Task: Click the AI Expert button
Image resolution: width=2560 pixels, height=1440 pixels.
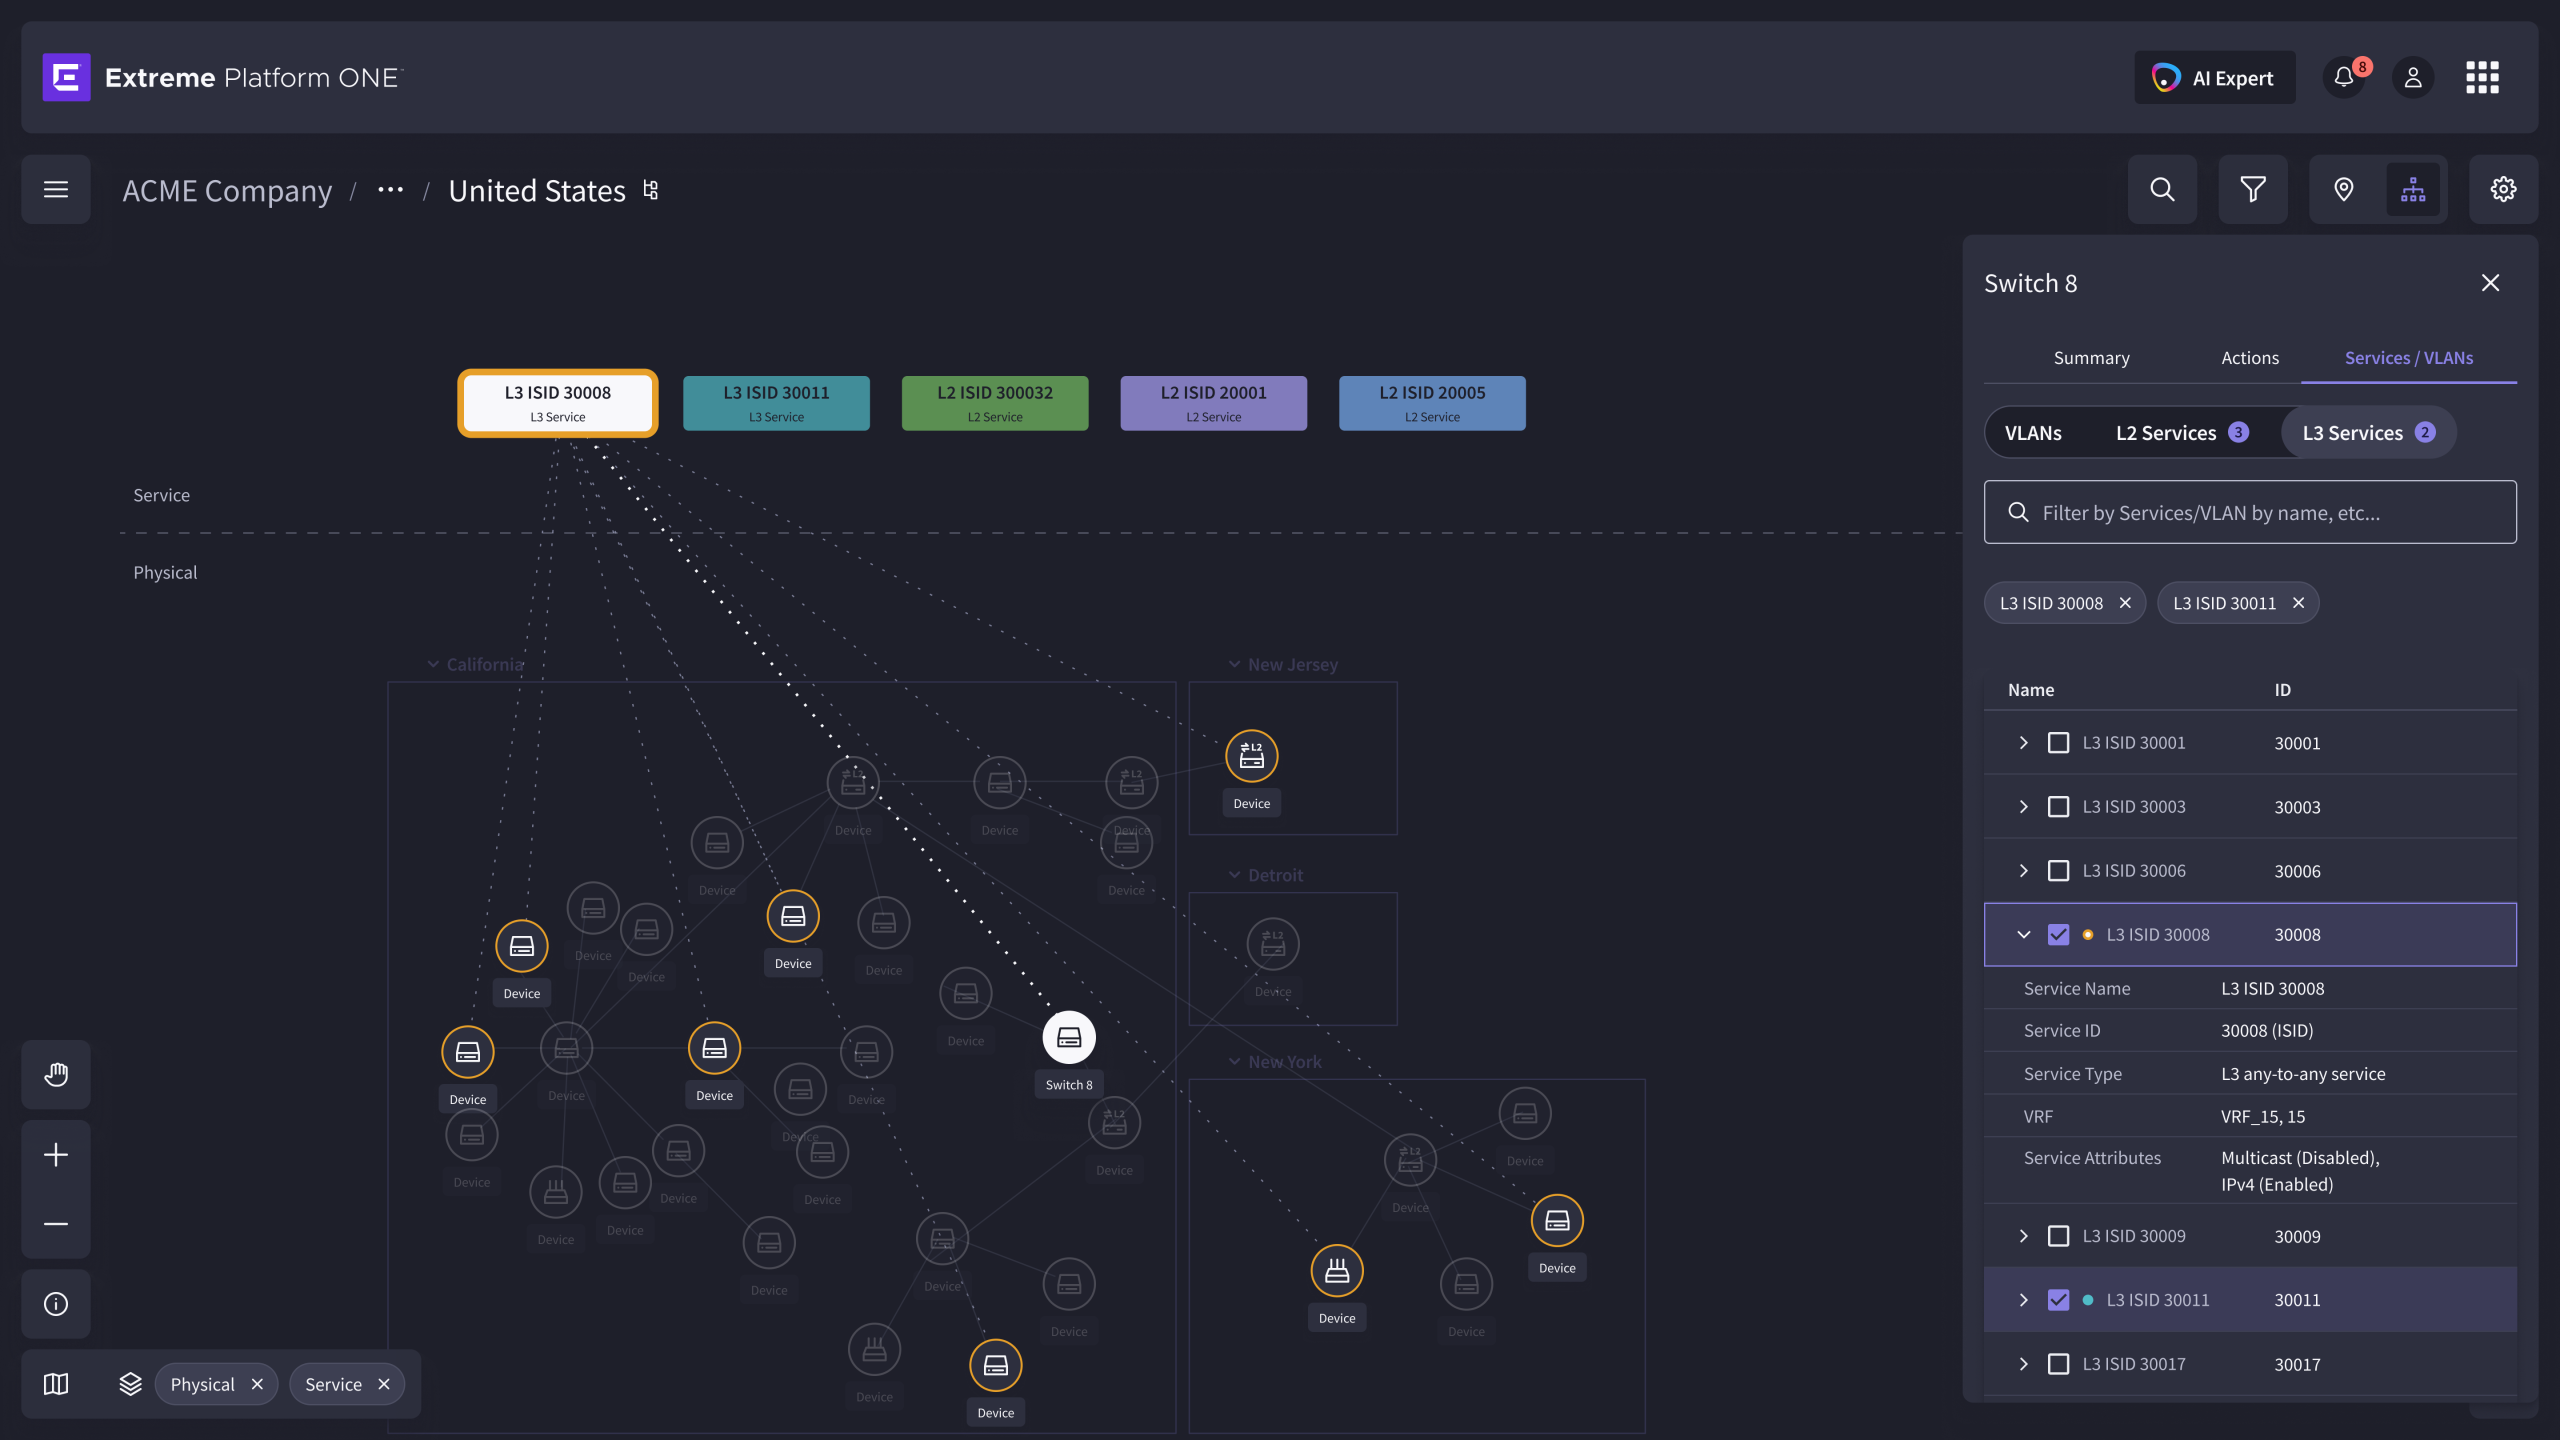Action: pyautogui.click(x=2214, y=77)
